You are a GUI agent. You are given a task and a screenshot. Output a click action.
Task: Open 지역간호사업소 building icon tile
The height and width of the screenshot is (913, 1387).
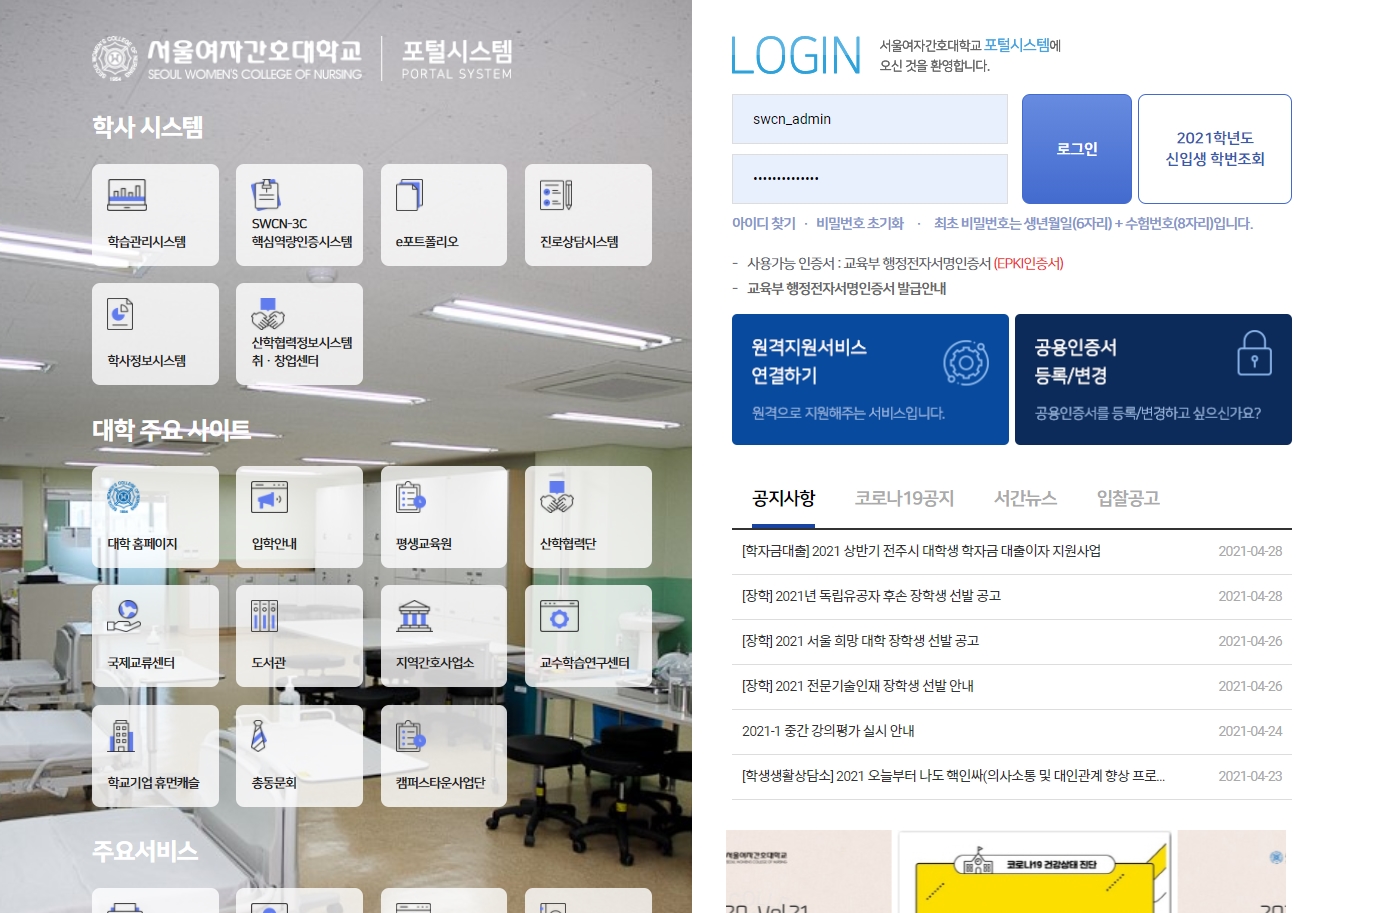(x=444, y=636)
